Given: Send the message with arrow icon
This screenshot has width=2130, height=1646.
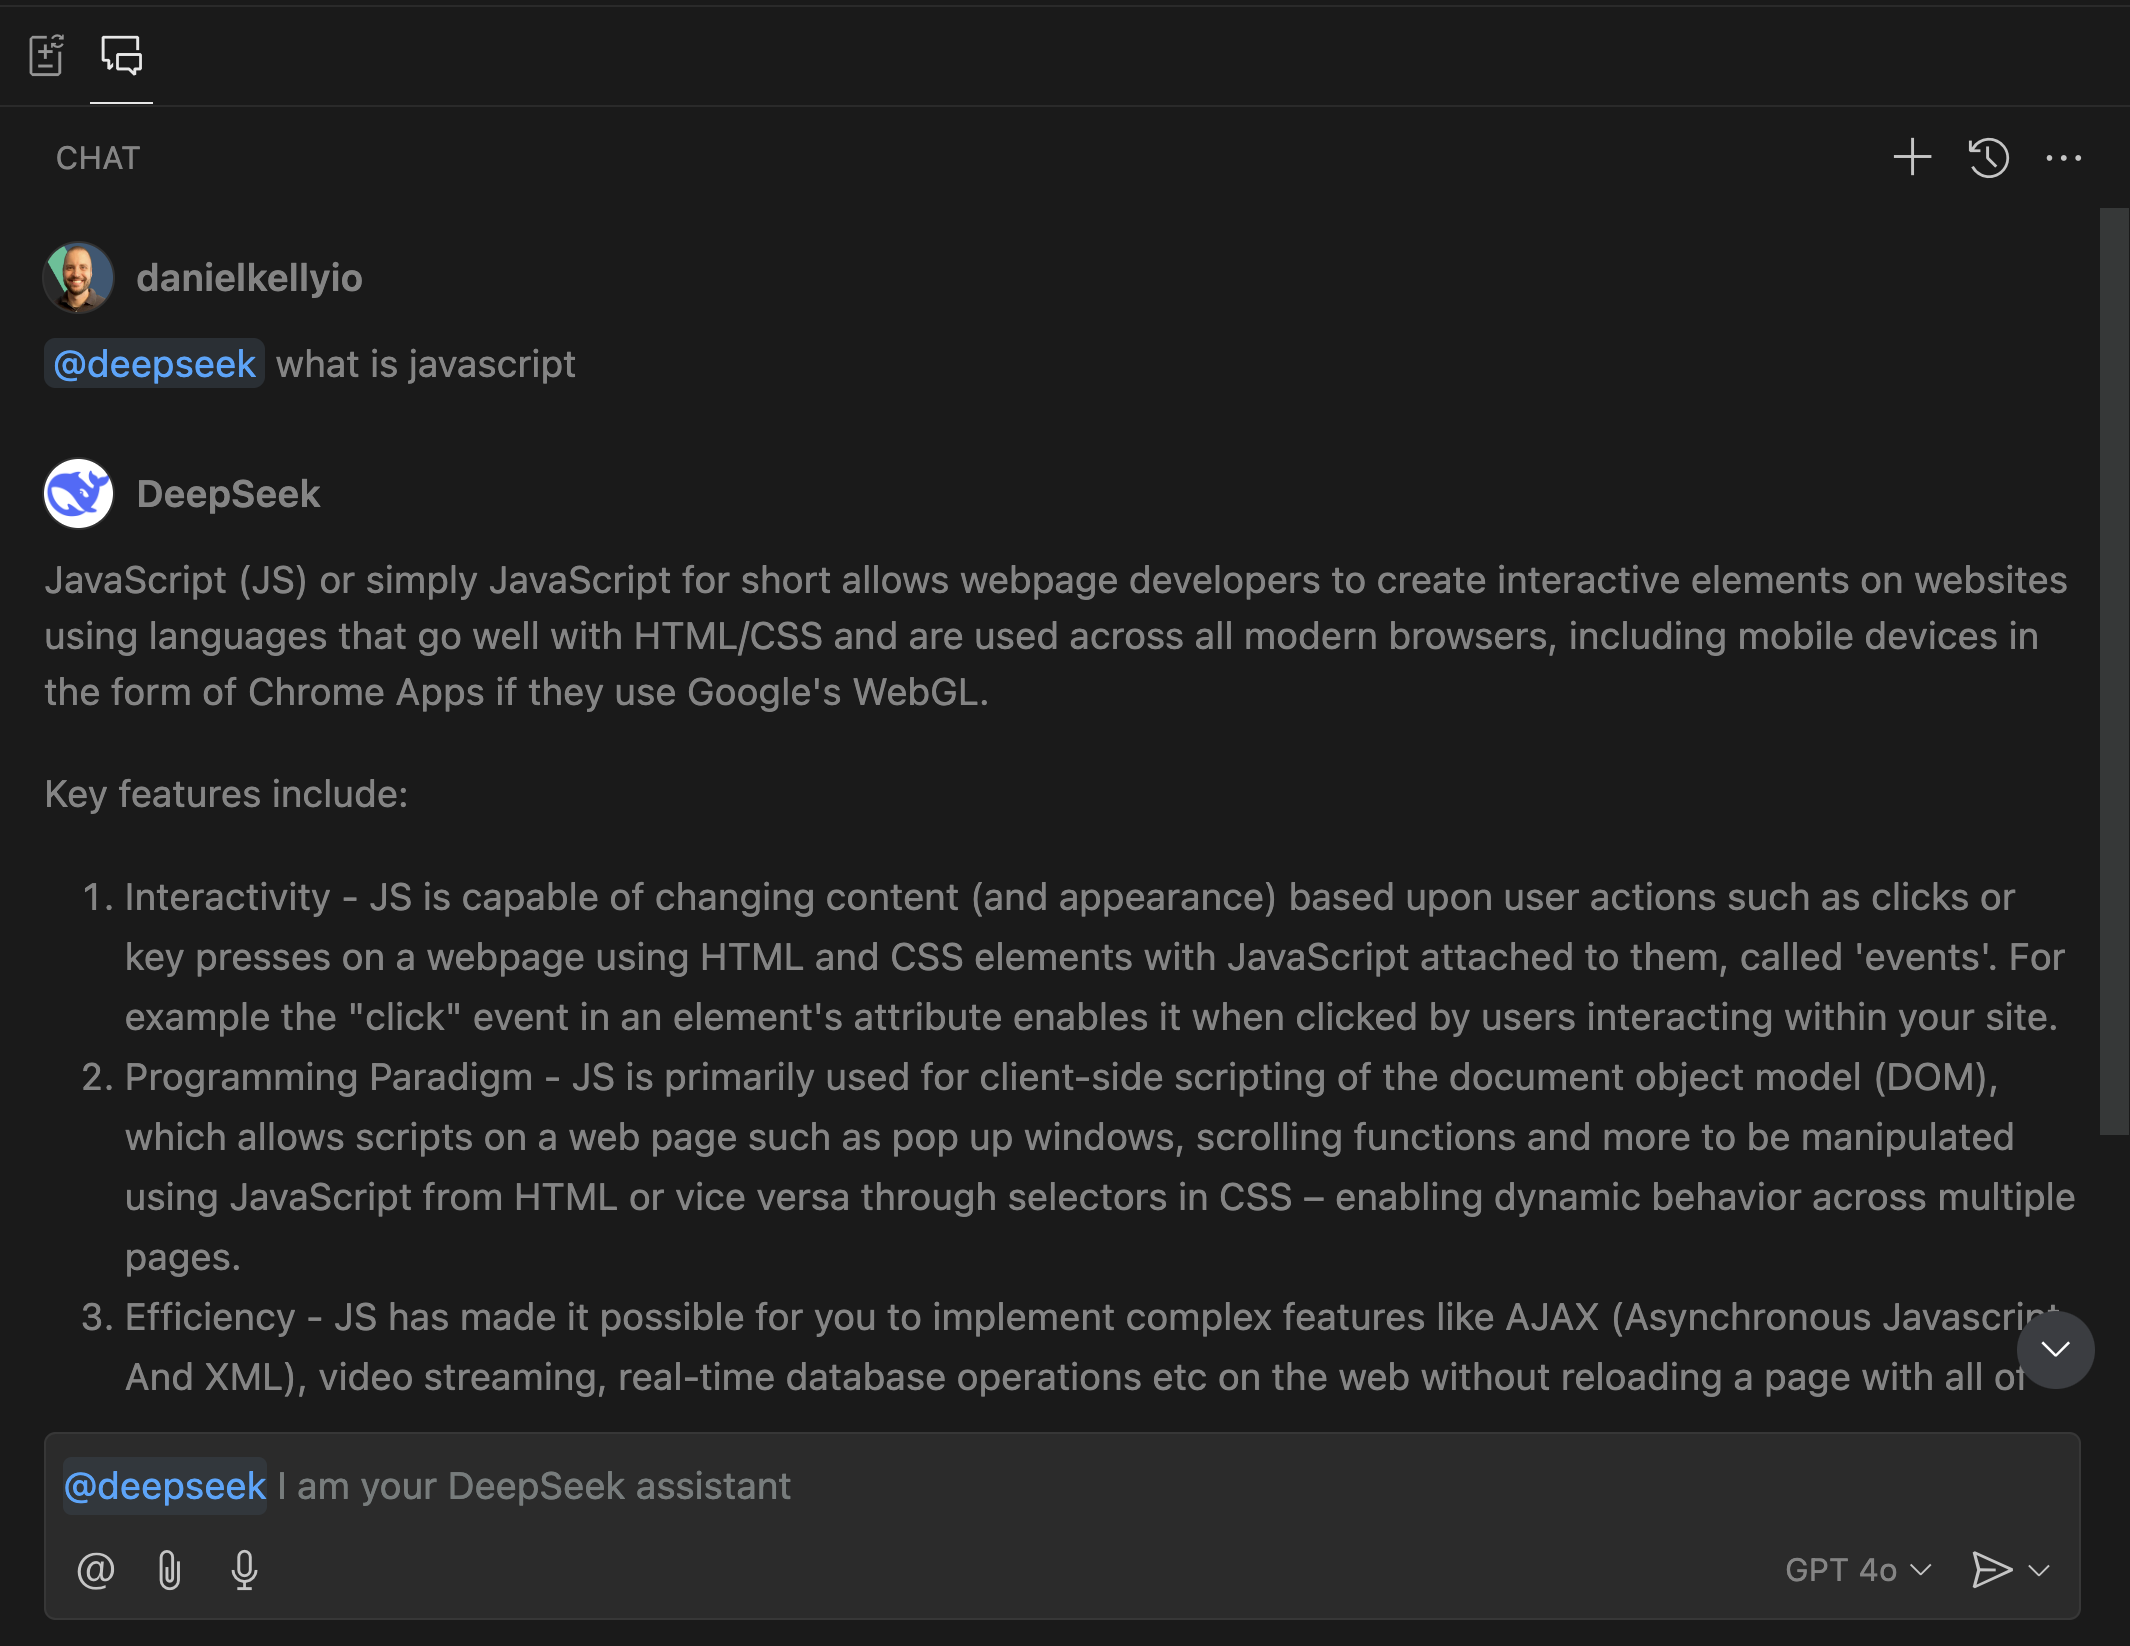Looking at the screenshot, I should (1990, 1570).
